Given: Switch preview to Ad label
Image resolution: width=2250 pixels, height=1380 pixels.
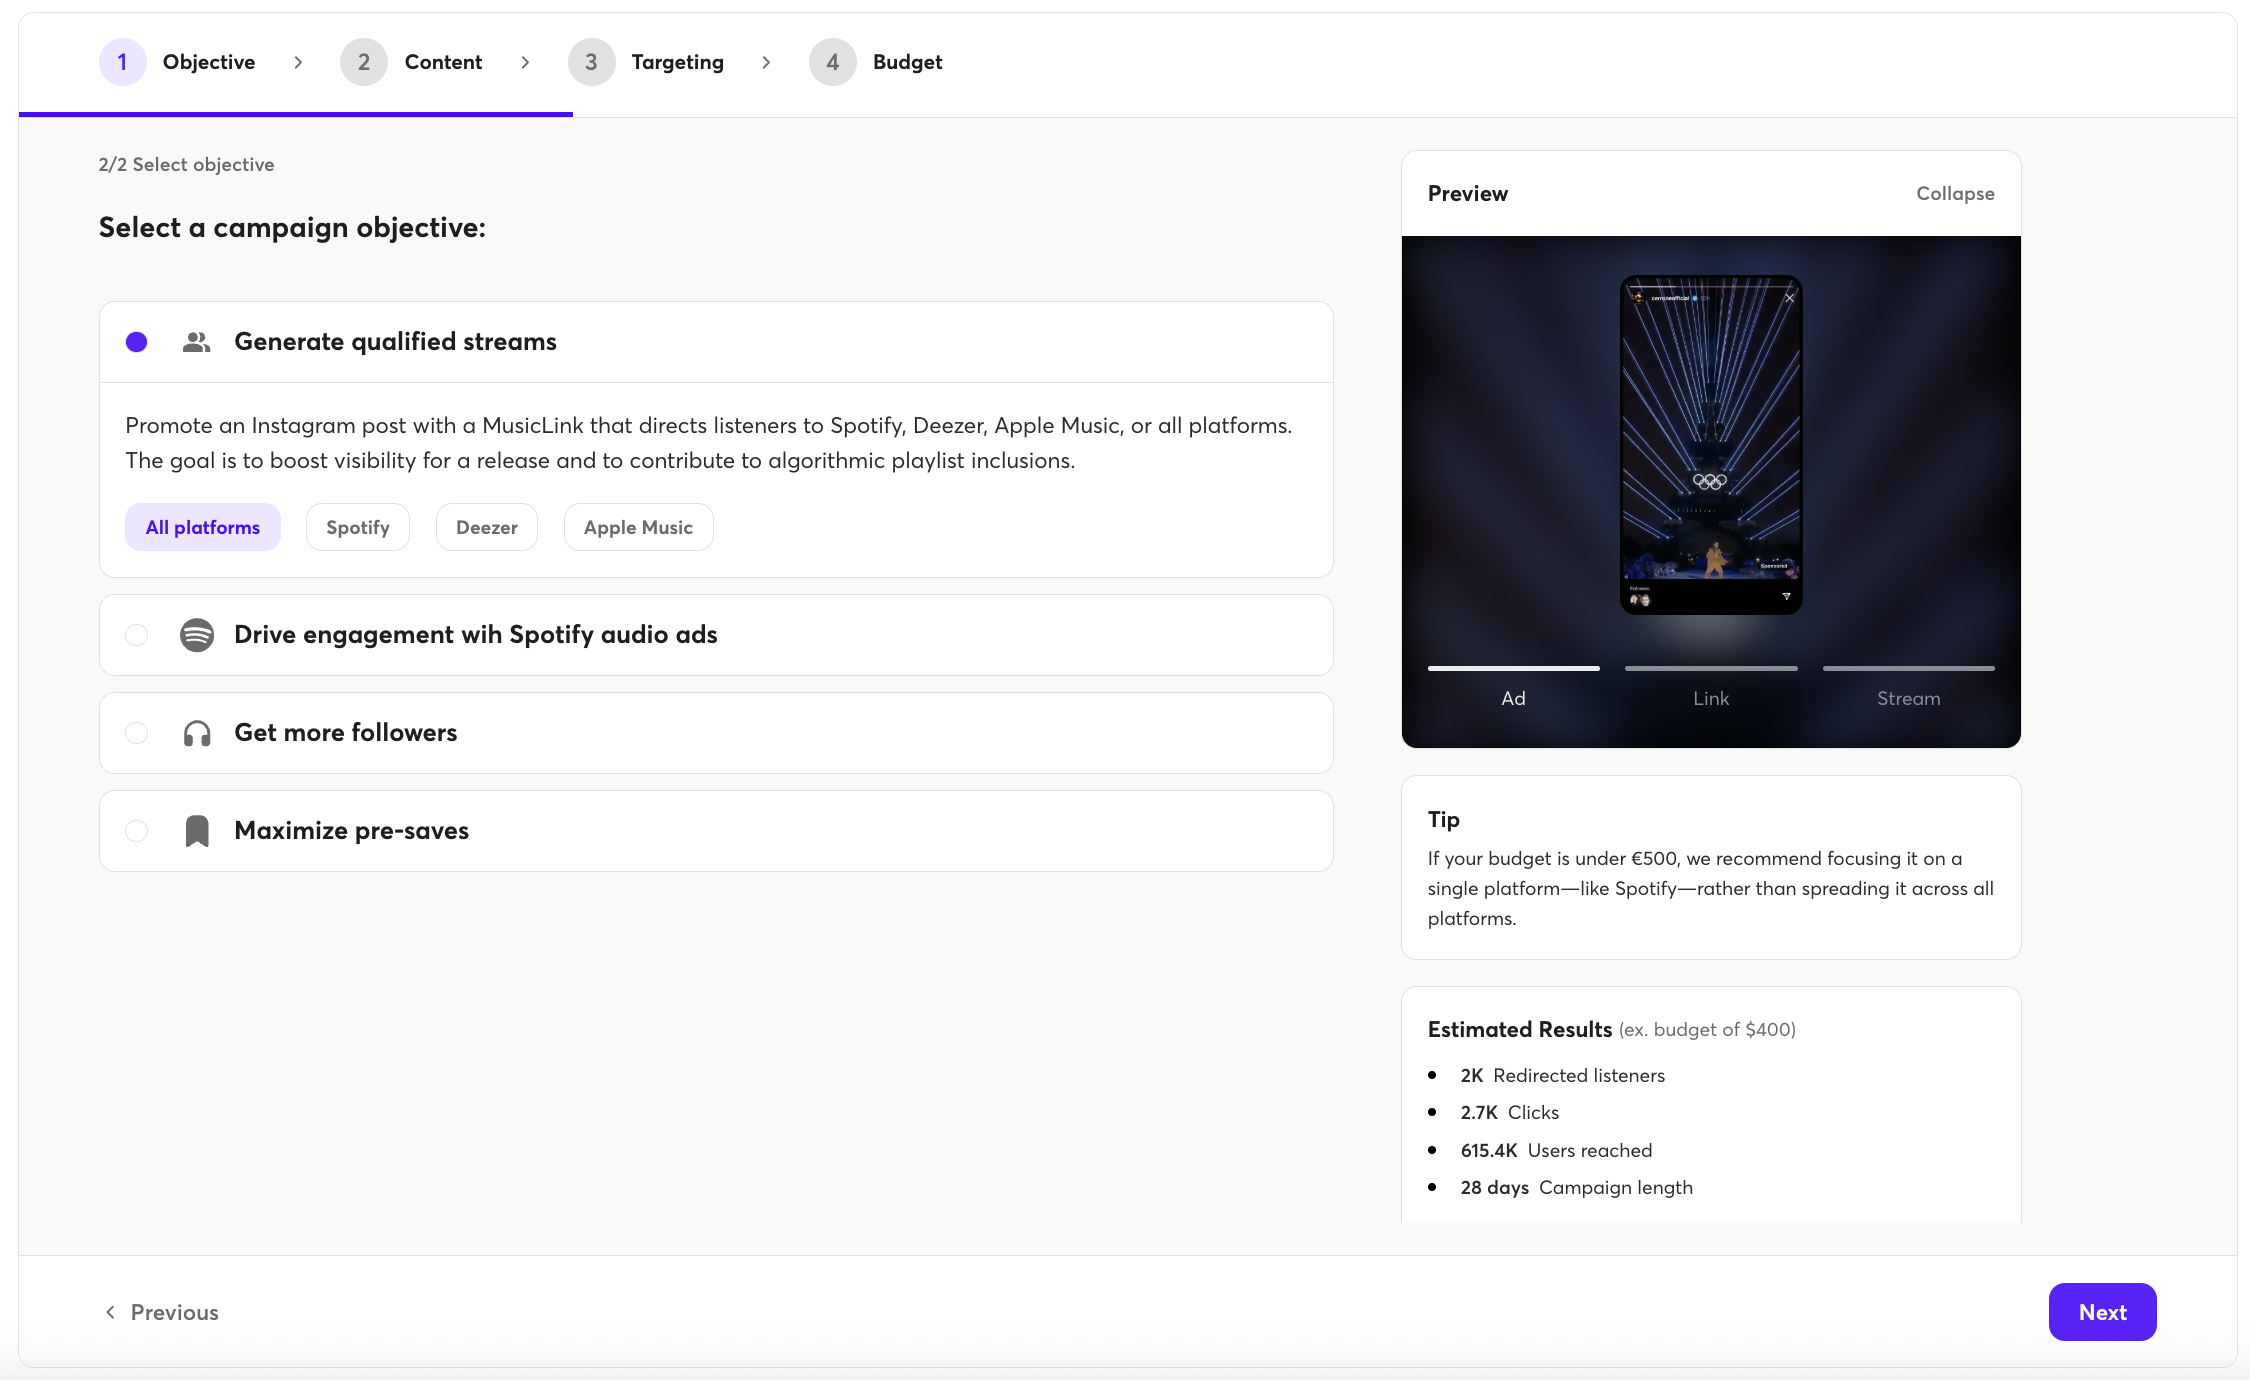Looking at the screenshot, I should [x=1513, y=698].
